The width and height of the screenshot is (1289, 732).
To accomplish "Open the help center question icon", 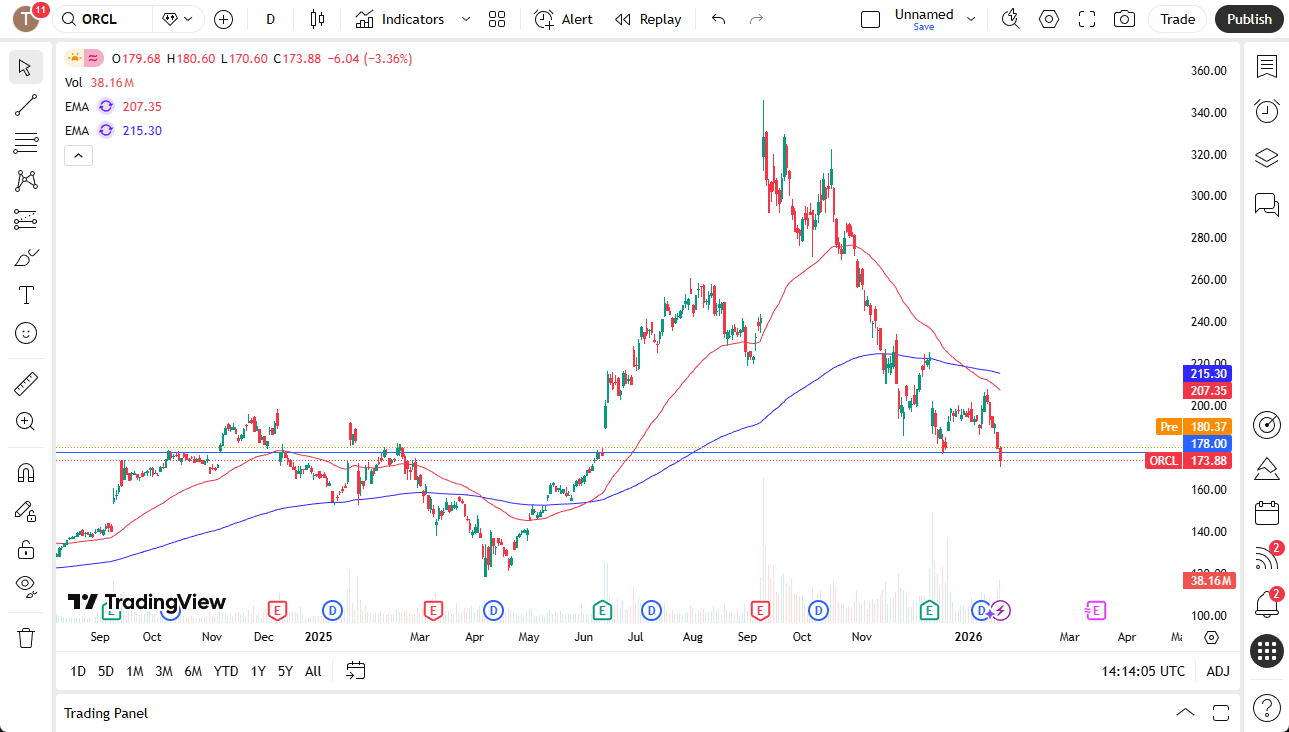I will pos(1267,707).
